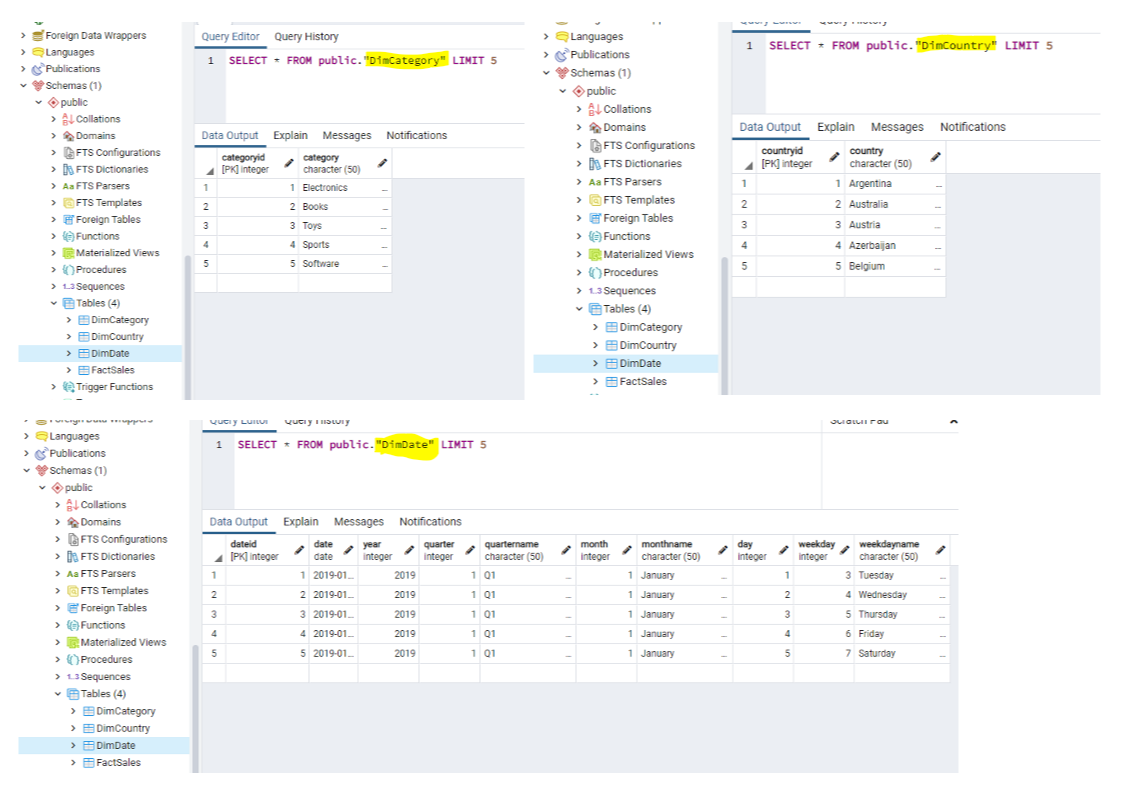
Task: Click the pencil icon in the monthname column header
Action: pyautogui.click(x=722, y=550)
